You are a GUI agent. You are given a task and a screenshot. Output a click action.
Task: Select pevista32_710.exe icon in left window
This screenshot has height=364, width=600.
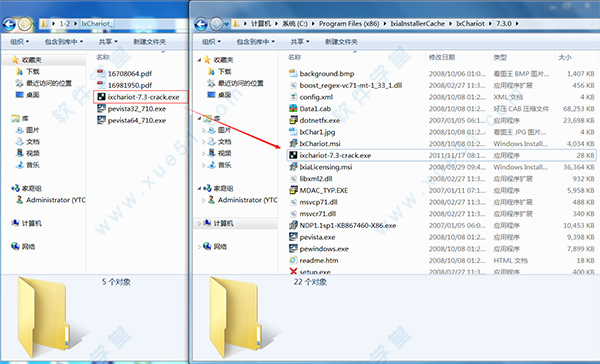pos(101,108)
